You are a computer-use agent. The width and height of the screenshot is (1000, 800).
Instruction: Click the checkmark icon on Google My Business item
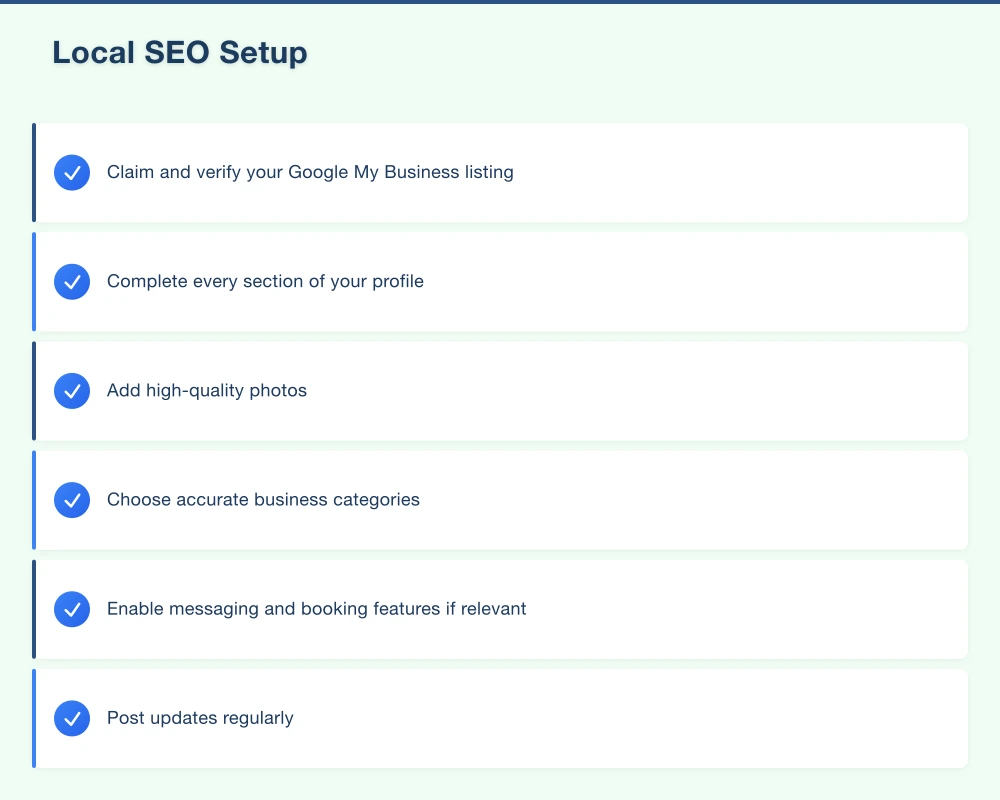[x=71, y=172]
